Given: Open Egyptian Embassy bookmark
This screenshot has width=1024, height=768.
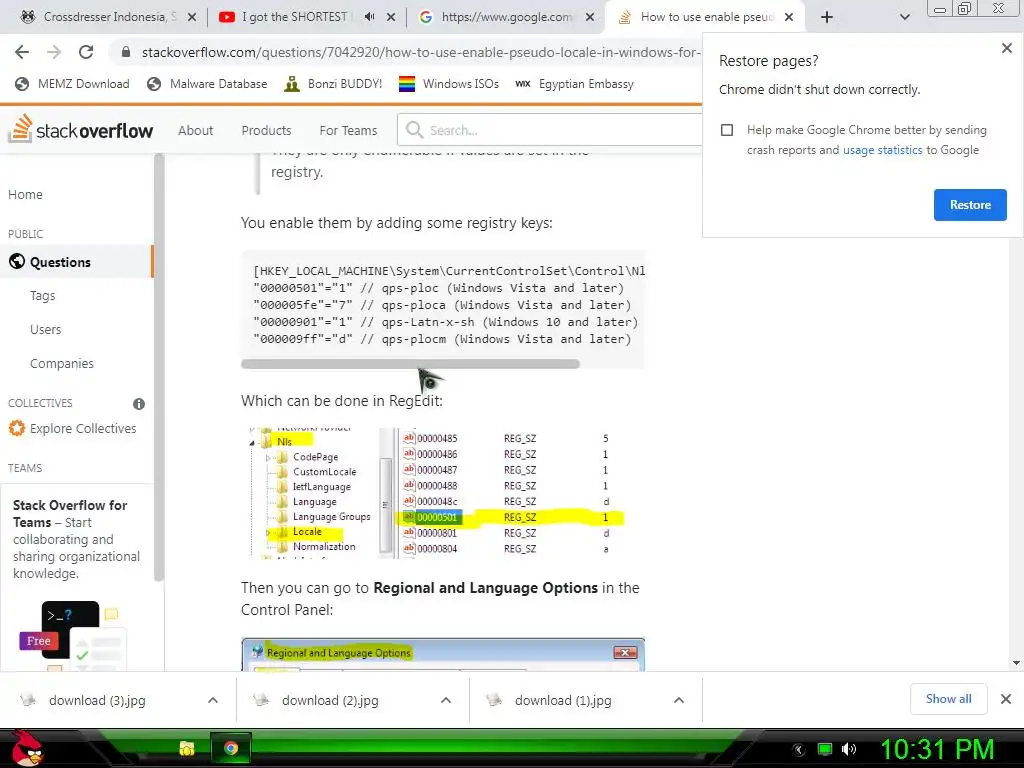Looking at the screenshot, I should [x=575, y=84].
